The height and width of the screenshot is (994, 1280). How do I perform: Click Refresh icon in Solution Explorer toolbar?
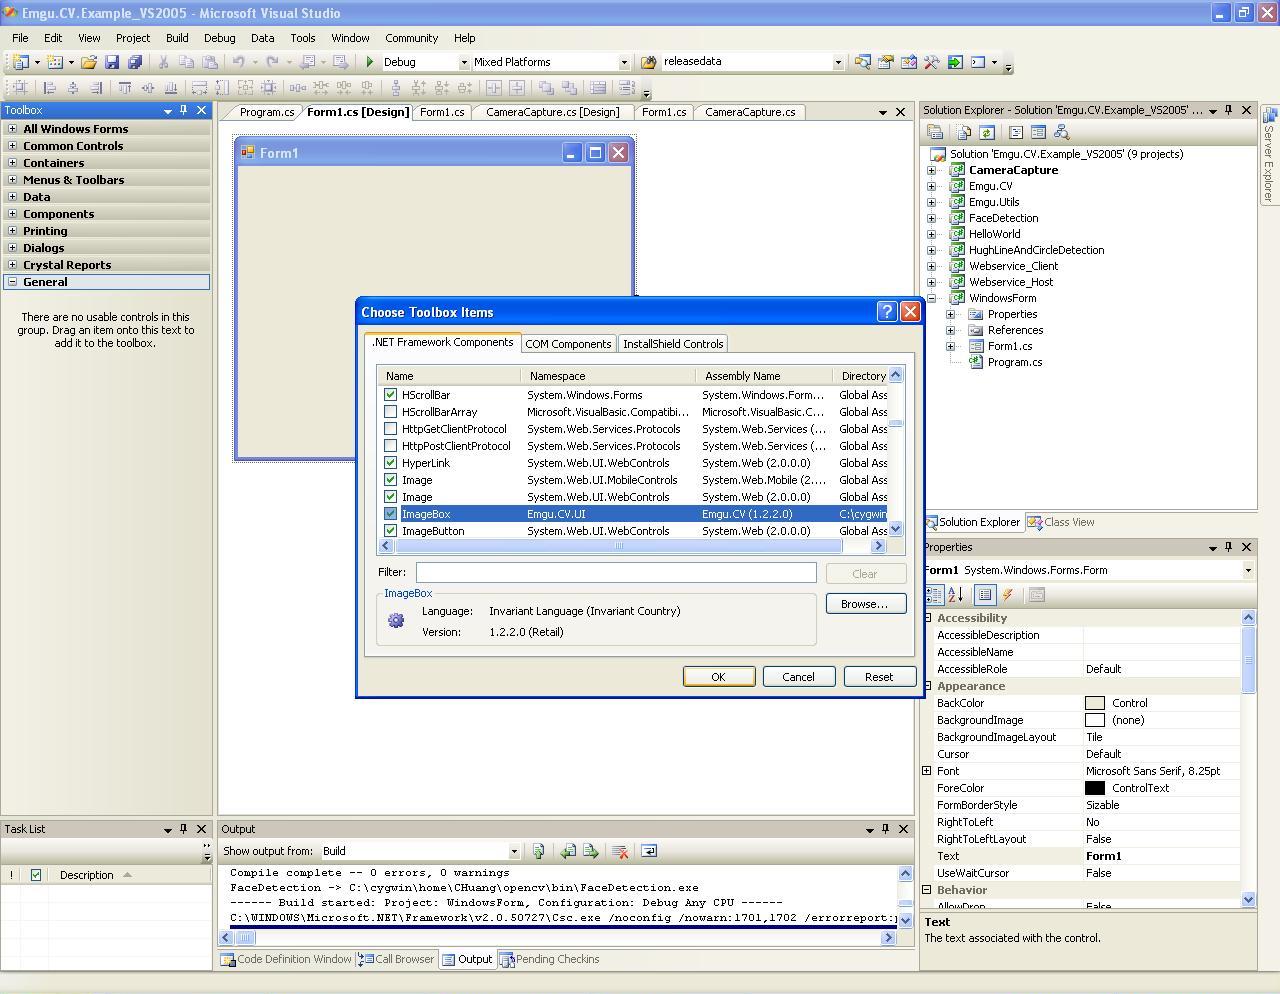coord(987,132)
